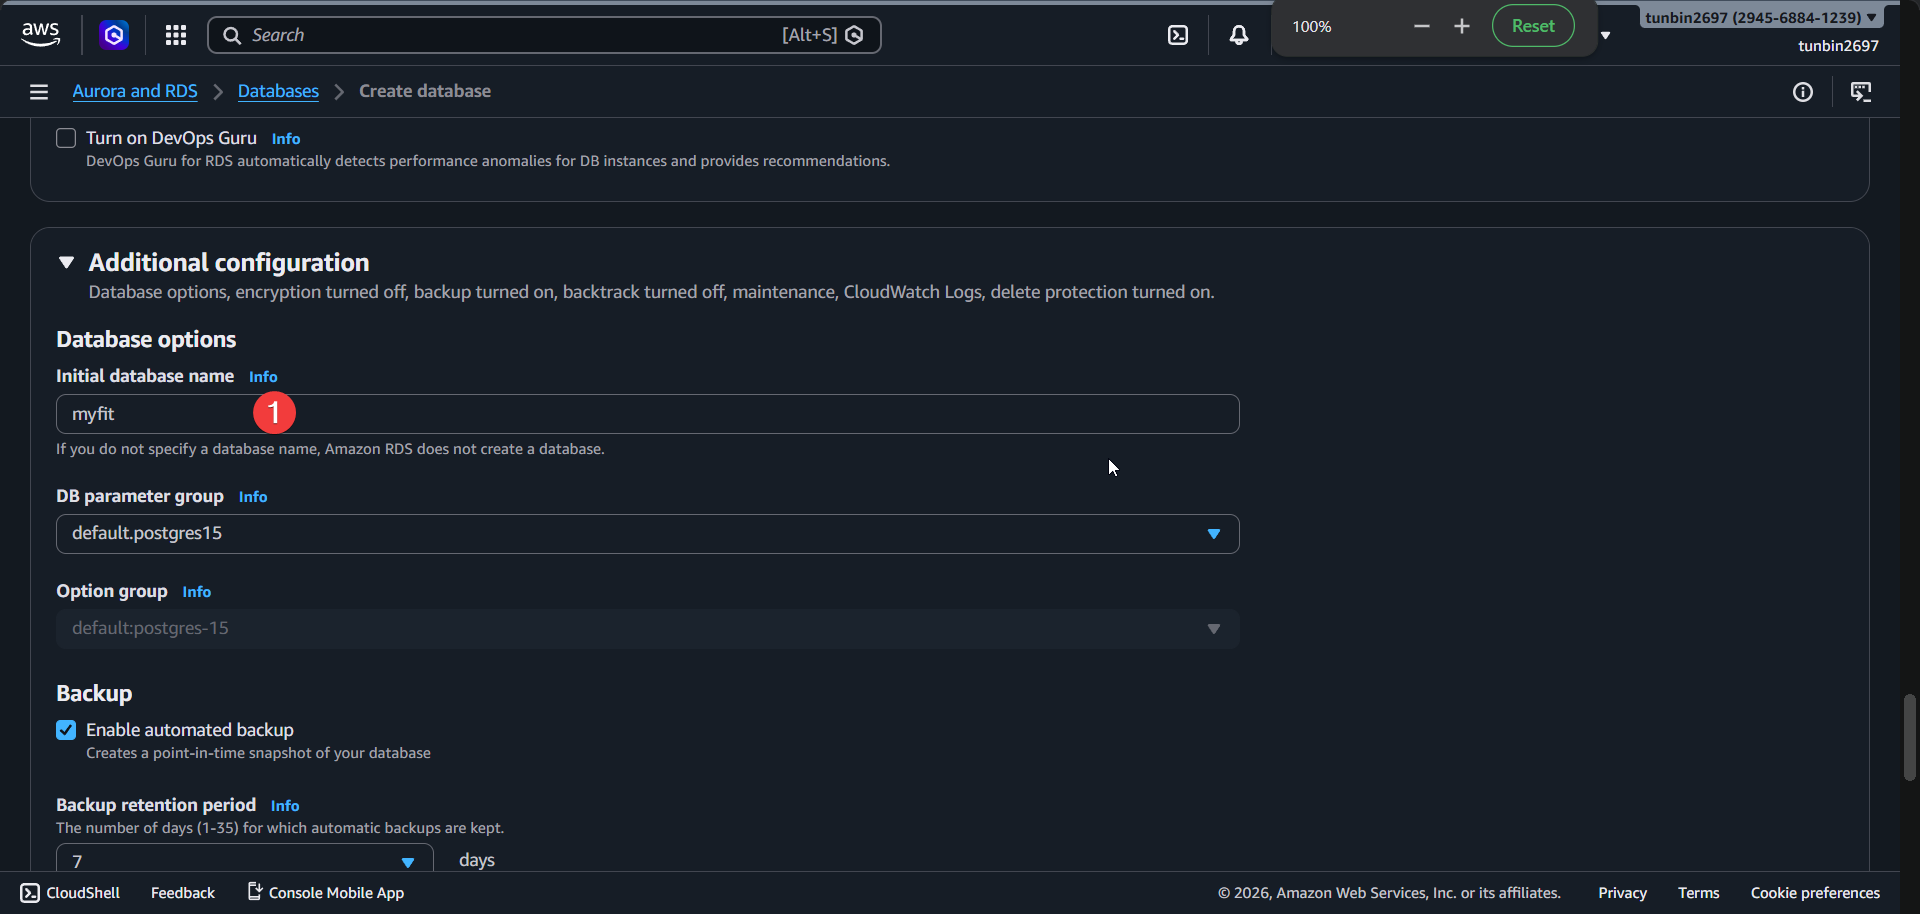This screenshot has width=1920, height=914.
Task: Click the zoom in plus icon
Action: (x=1462, y=26)
